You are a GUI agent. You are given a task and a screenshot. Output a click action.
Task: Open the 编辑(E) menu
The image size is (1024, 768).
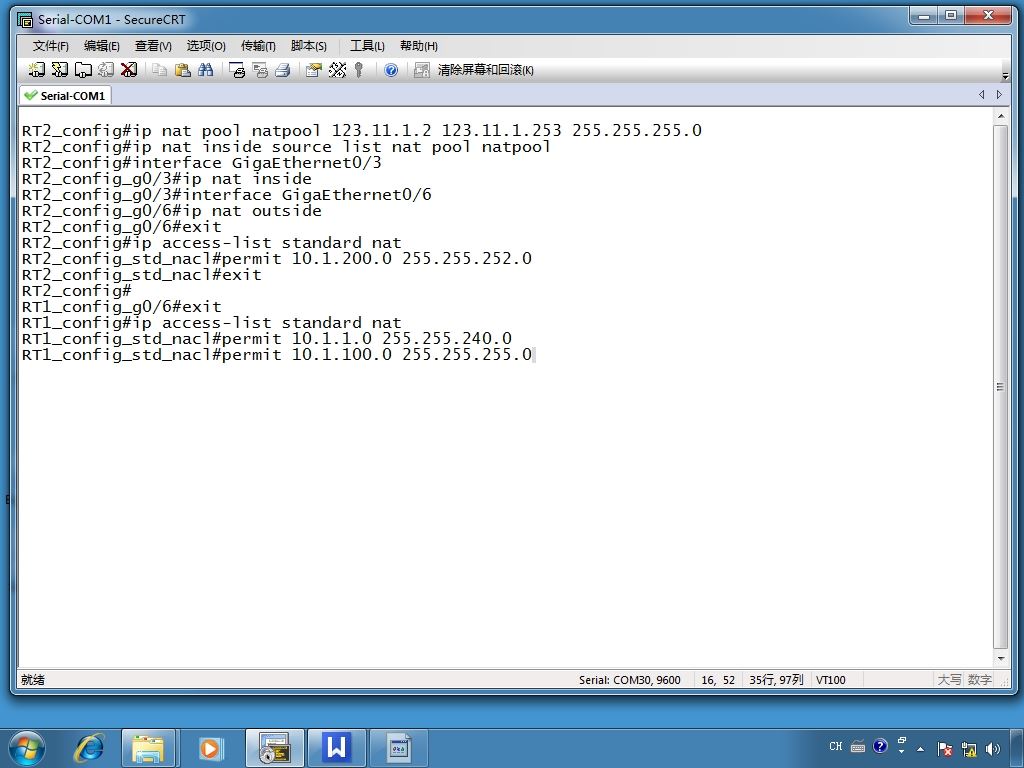click(x=101, y=46)
